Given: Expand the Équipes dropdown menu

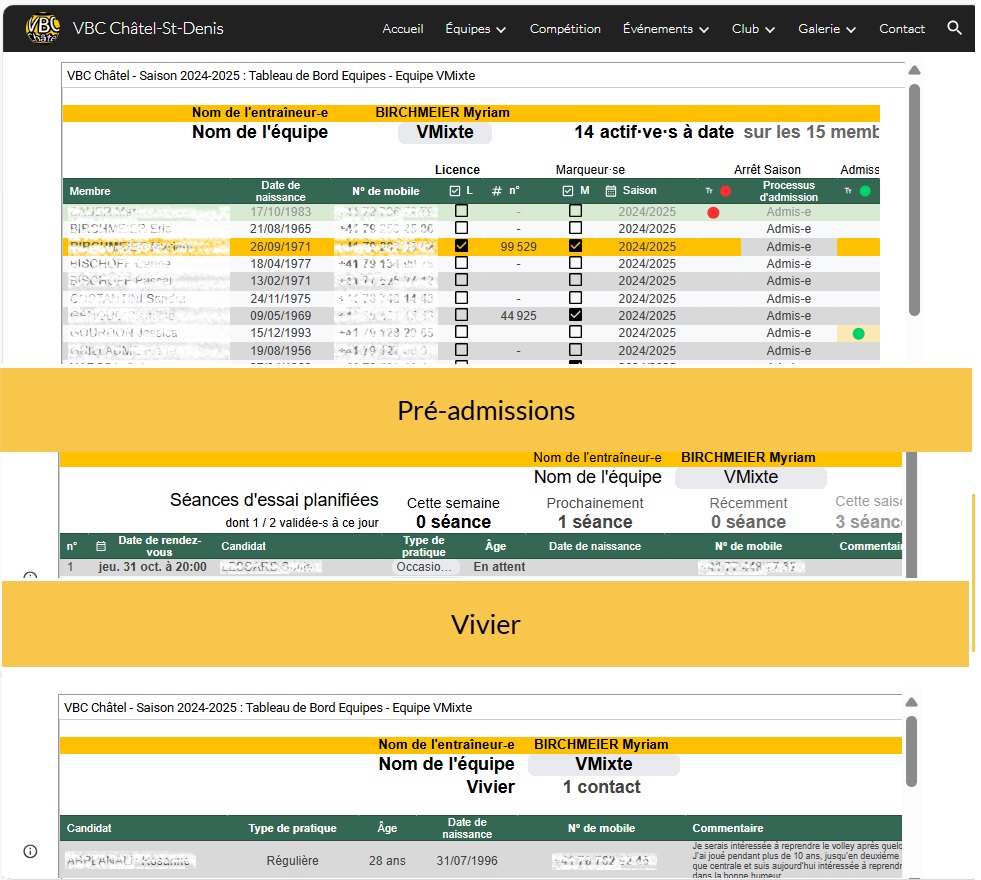Looking at the screenshot, I should [475, 29].
